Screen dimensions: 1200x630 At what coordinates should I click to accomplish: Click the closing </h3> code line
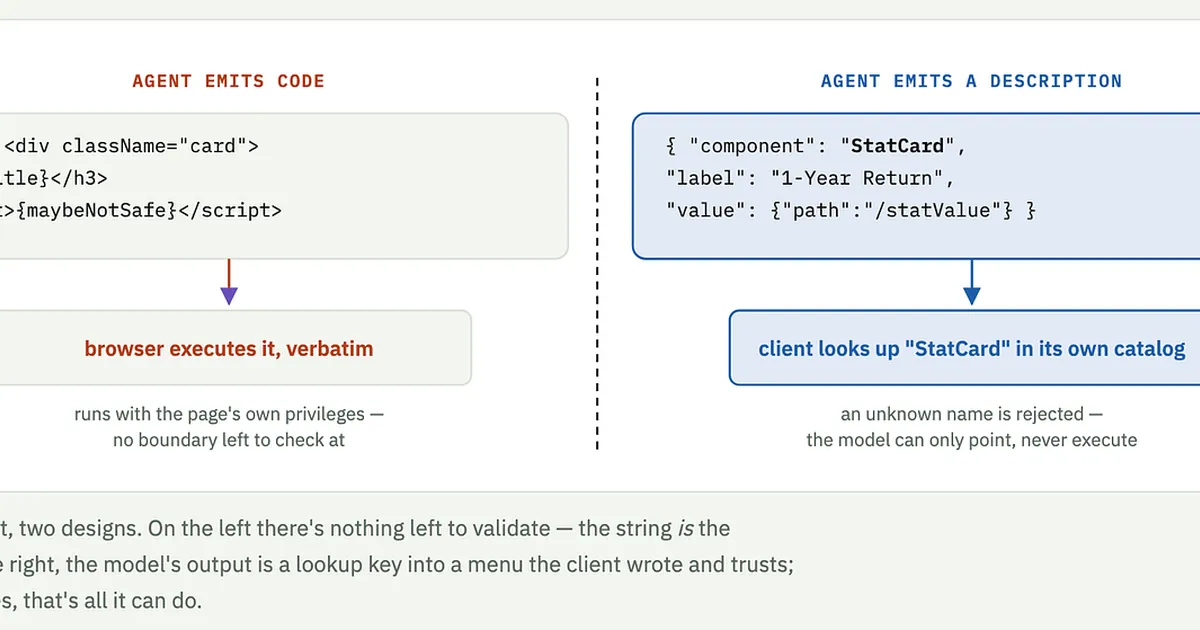pyautogui.click(x=54, y=178)
